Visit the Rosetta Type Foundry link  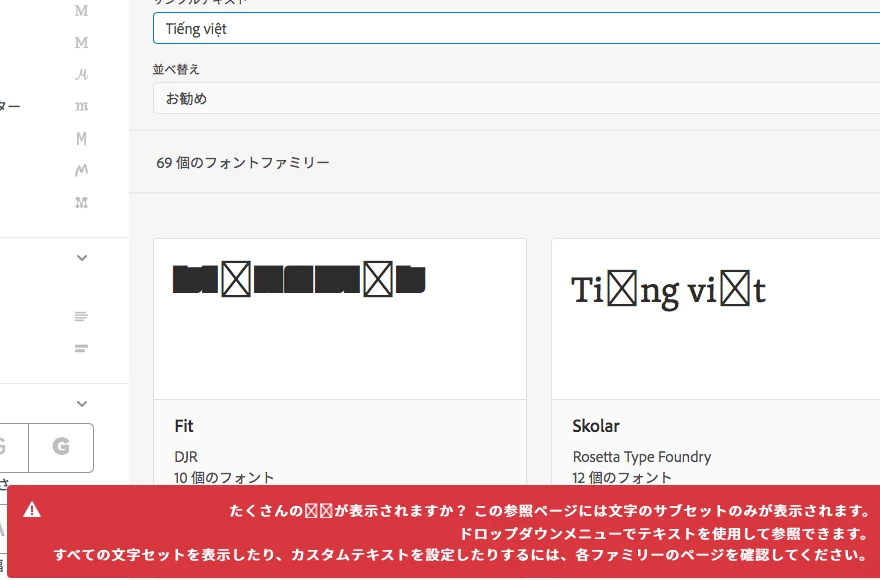pyautogui.click(x=642, y=457)
